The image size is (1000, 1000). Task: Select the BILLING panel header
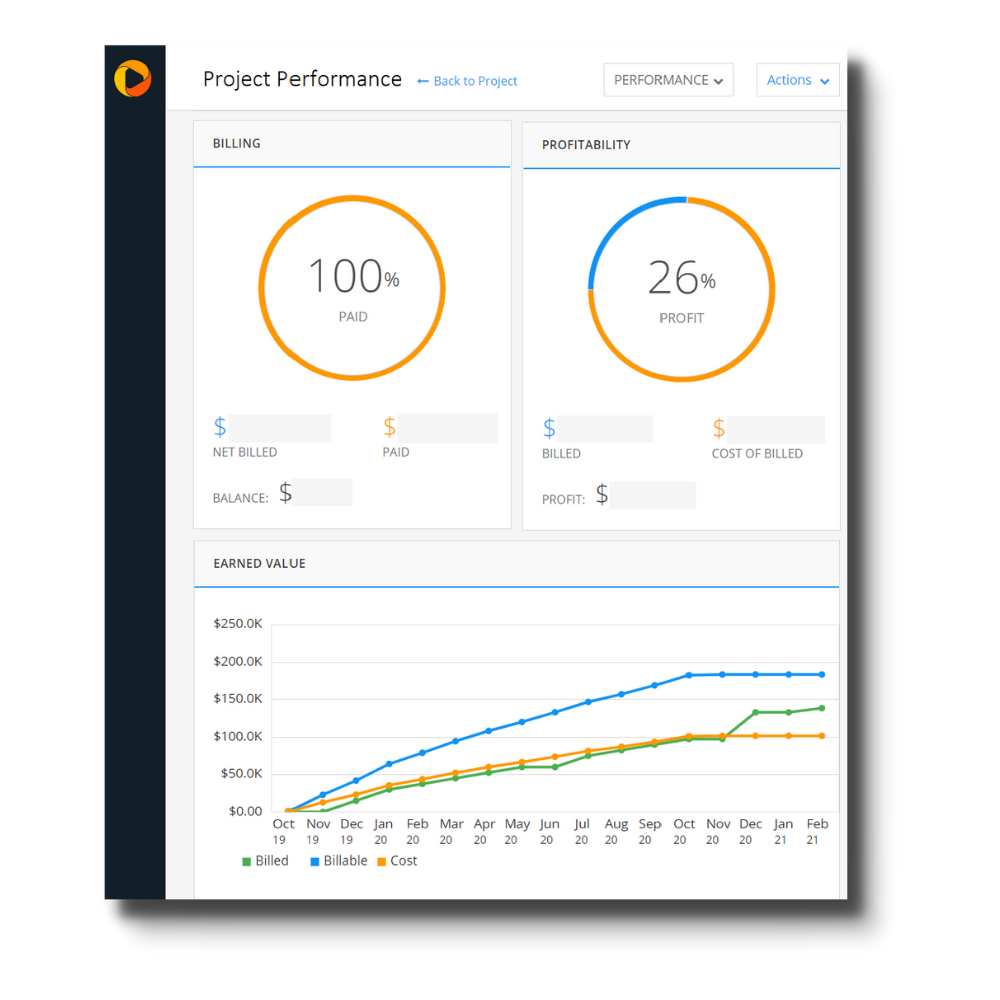tap(236, 143)
